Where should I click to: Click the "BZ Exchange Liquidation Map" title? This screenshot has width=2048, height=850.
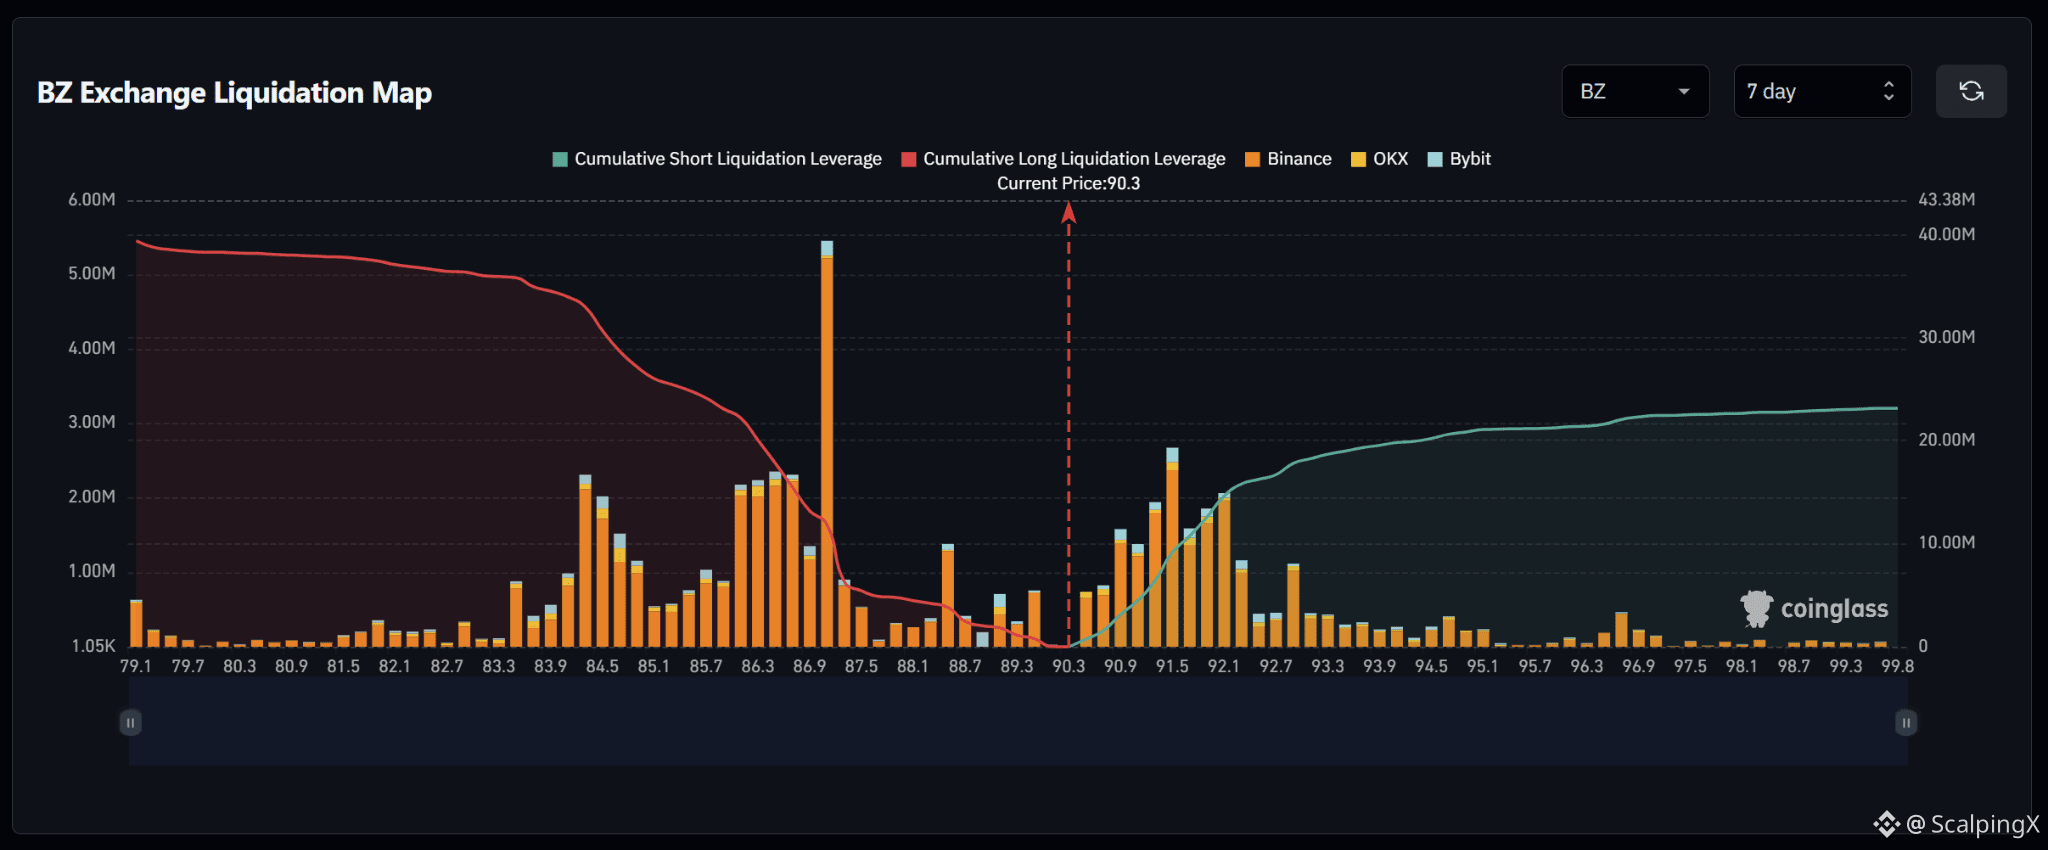coord(235,93)
